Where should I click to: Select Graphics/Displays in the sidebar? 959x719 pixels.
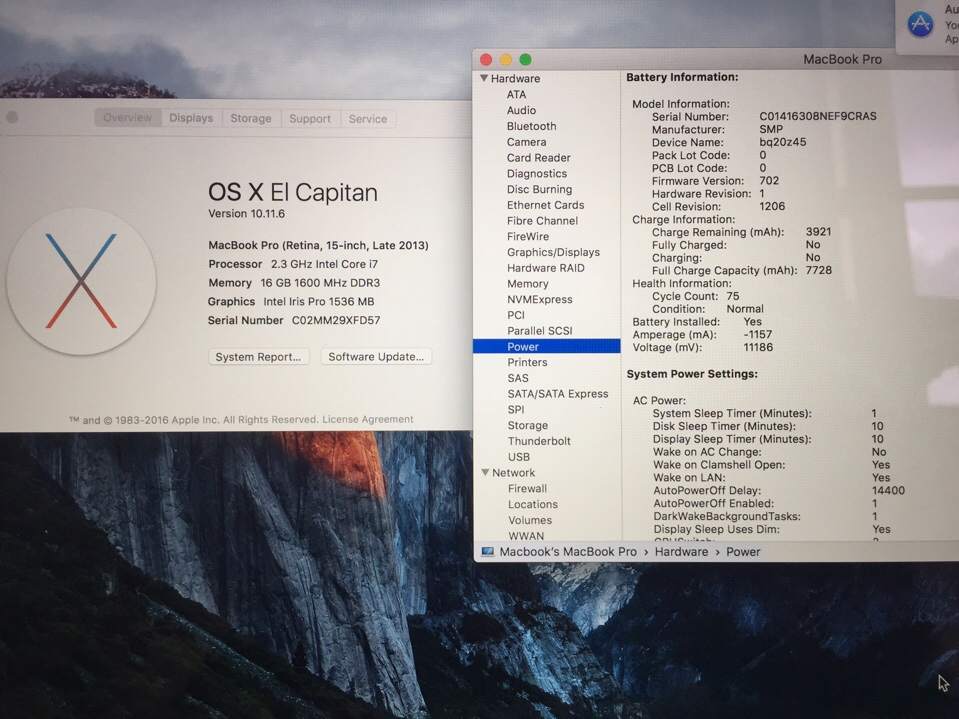553,253
